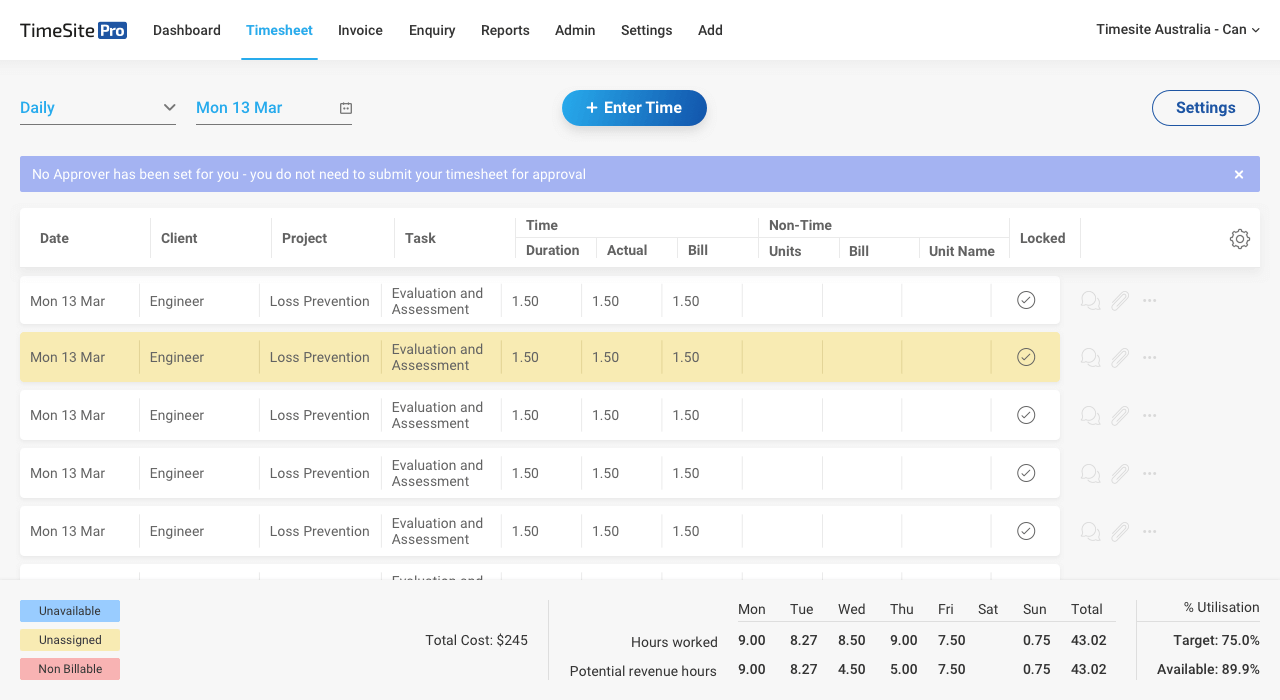Click the column settings gear icon

(x=1239, y=239)
